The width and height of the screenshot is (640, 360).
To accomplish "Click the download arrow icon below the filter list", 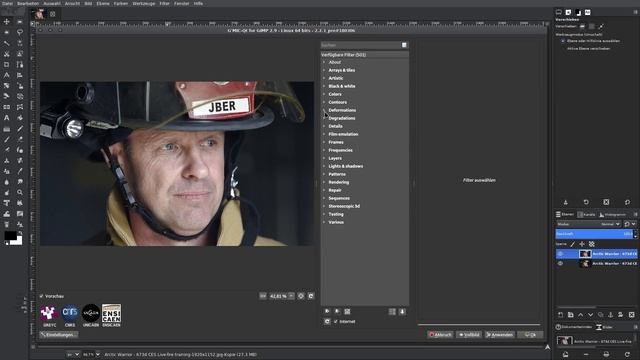I will click(x=402, y=312).
